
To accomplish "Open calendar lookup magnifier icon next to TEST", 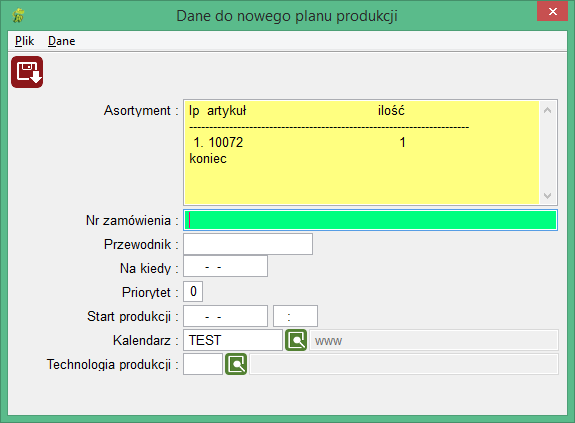I will tap(296, 340).
